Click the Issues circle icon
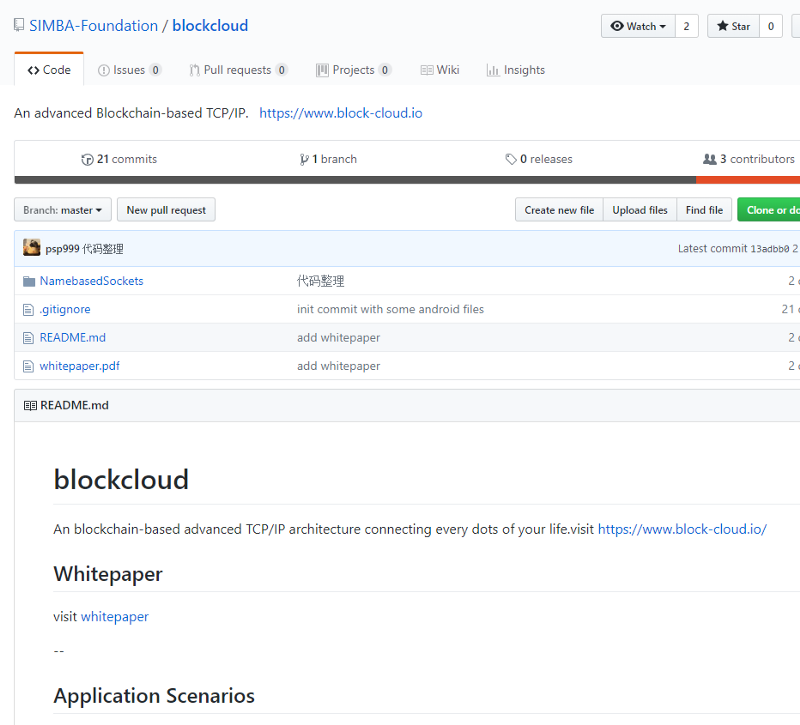Screen dimensions: 800x725 click(x=104, y=70)
